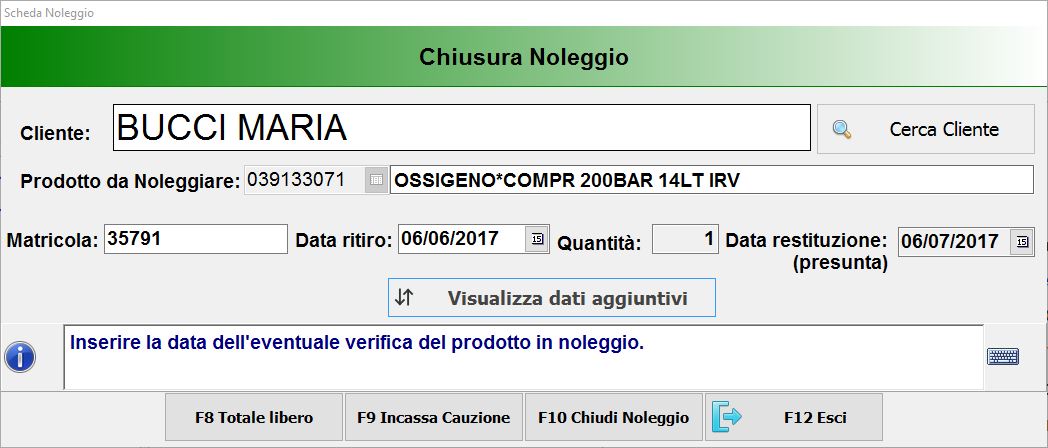Click the up-down arrows icon on Visualizza dati aggiuntivi
Image resolution: width=1048 pixels, height=448 pixels.
tap(404, 297)
